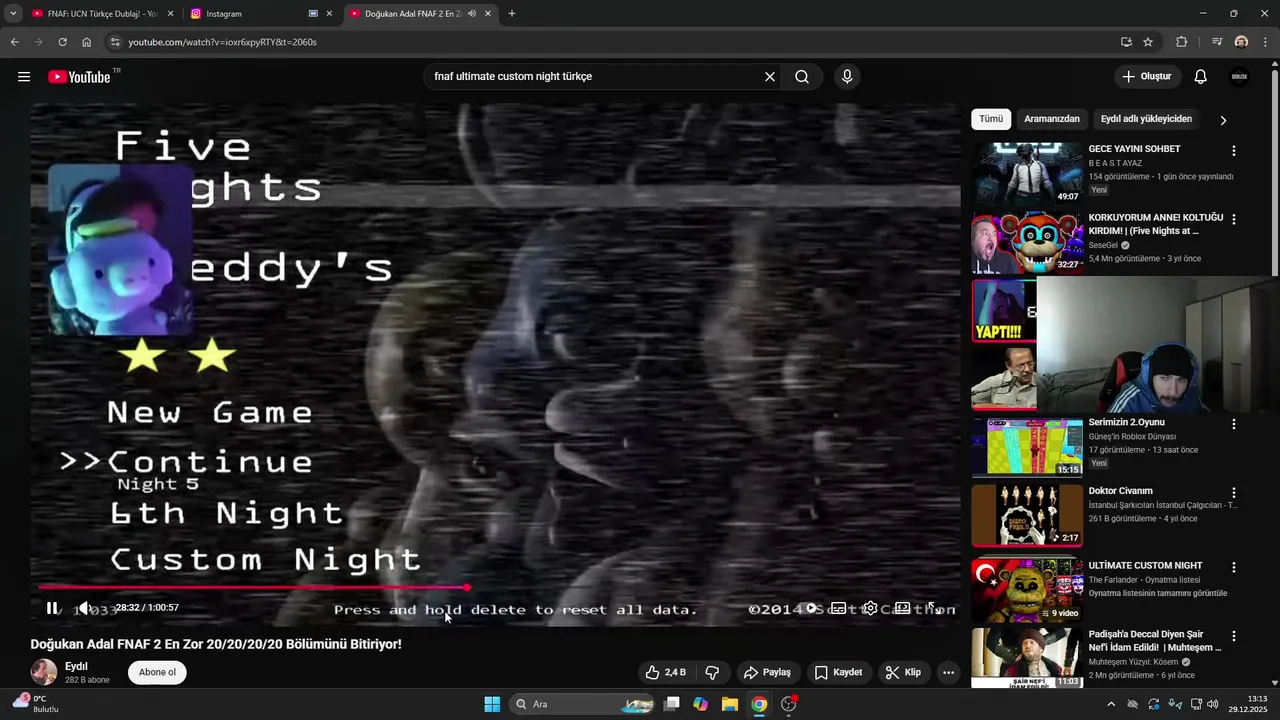Open the YouTube account avatar menu

(x=1239, y=77)
